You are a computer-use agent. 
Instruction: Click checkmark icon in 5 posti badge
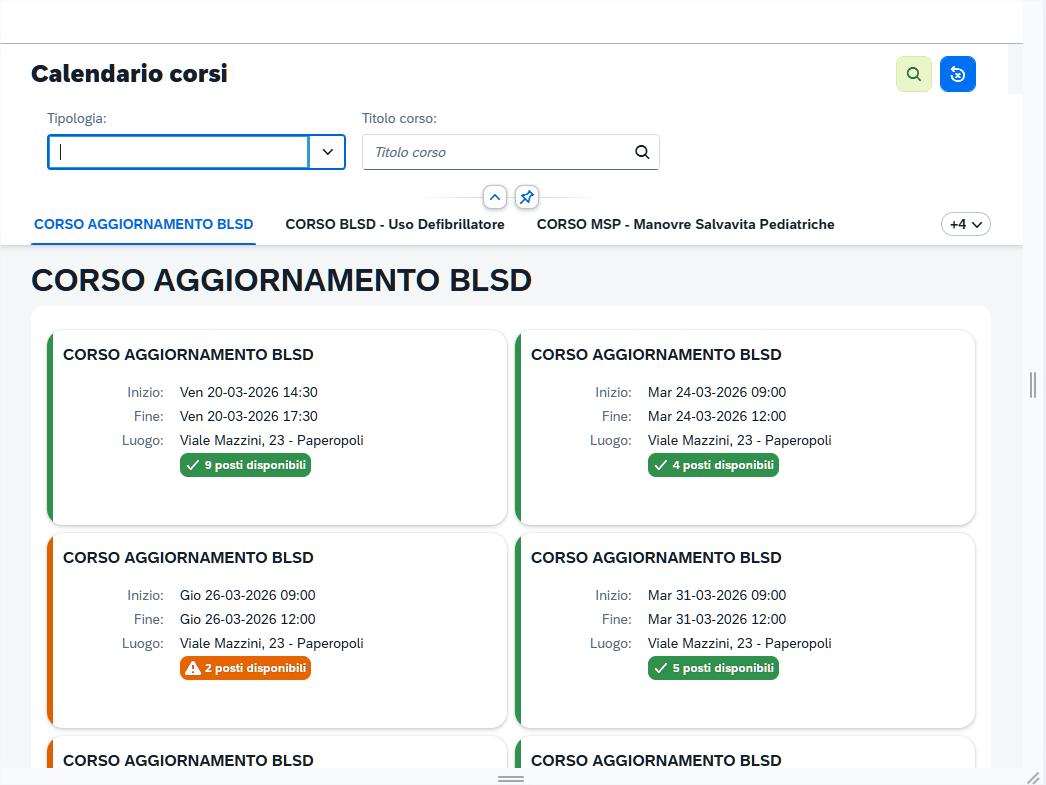660,668
